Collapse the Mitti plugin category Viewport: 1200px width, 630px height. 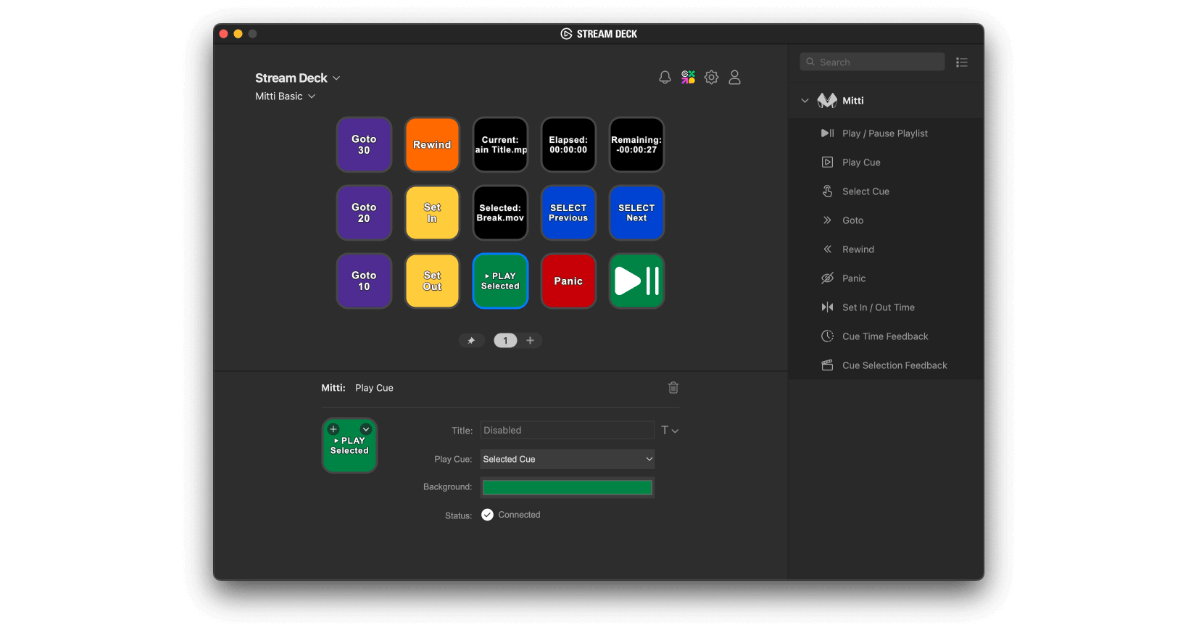tap(804, 100)
